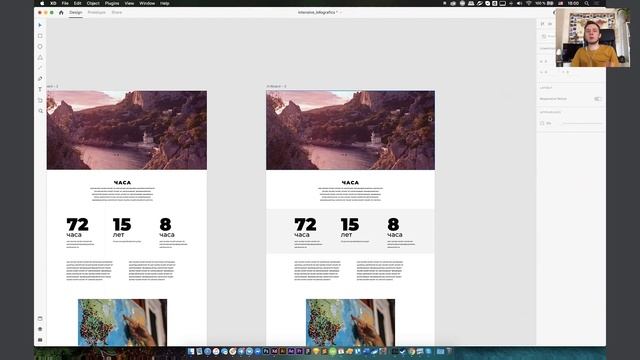
Task: Open the XD application menu
Action: pyautogui.click(x=53, y=3)
